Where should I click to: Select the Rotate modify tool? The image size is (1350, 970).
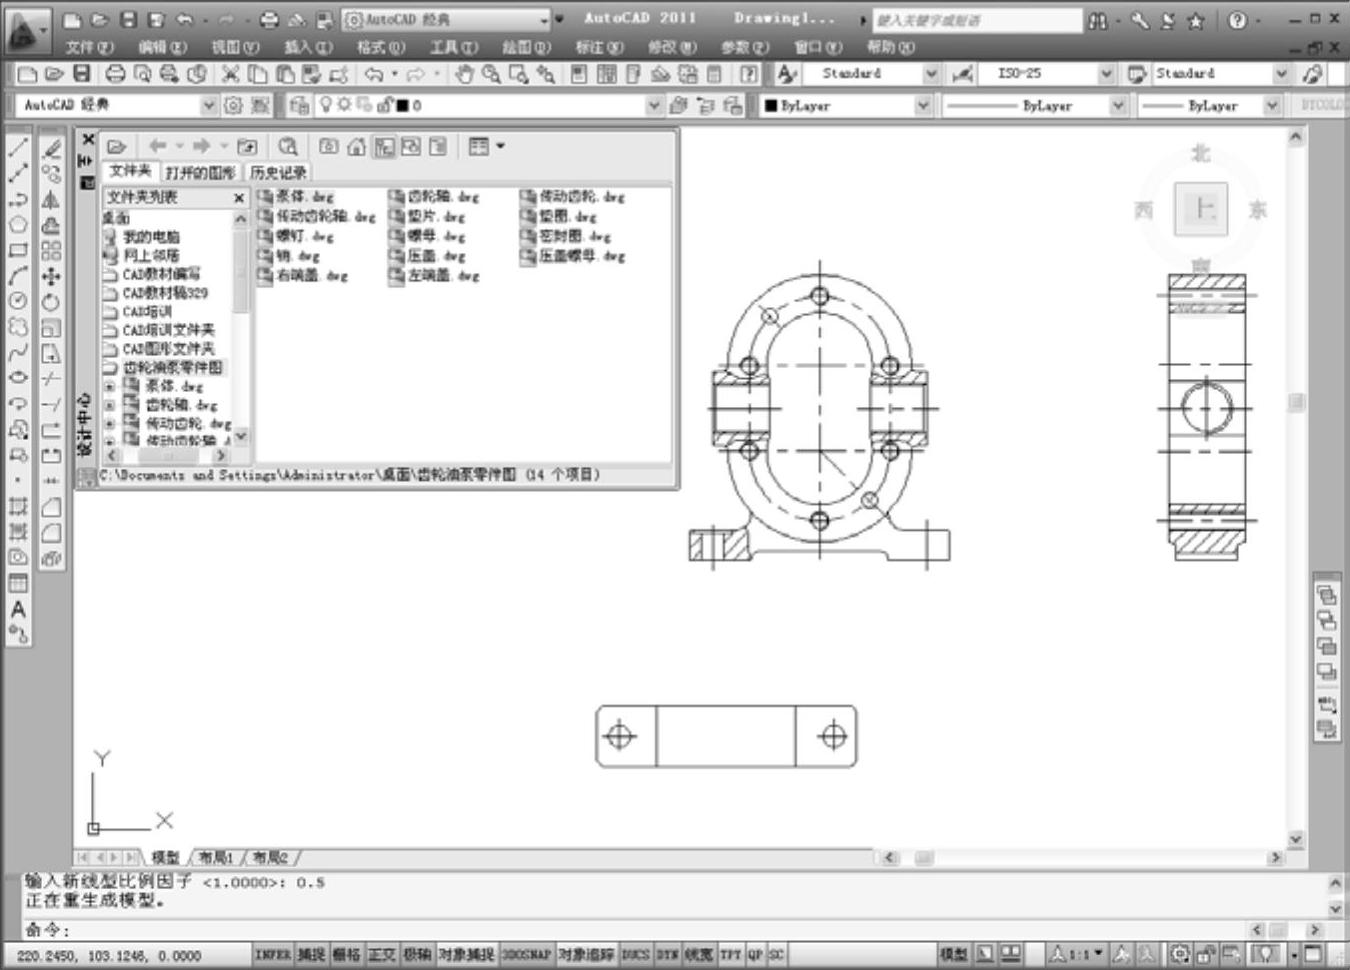pos(52,302)
